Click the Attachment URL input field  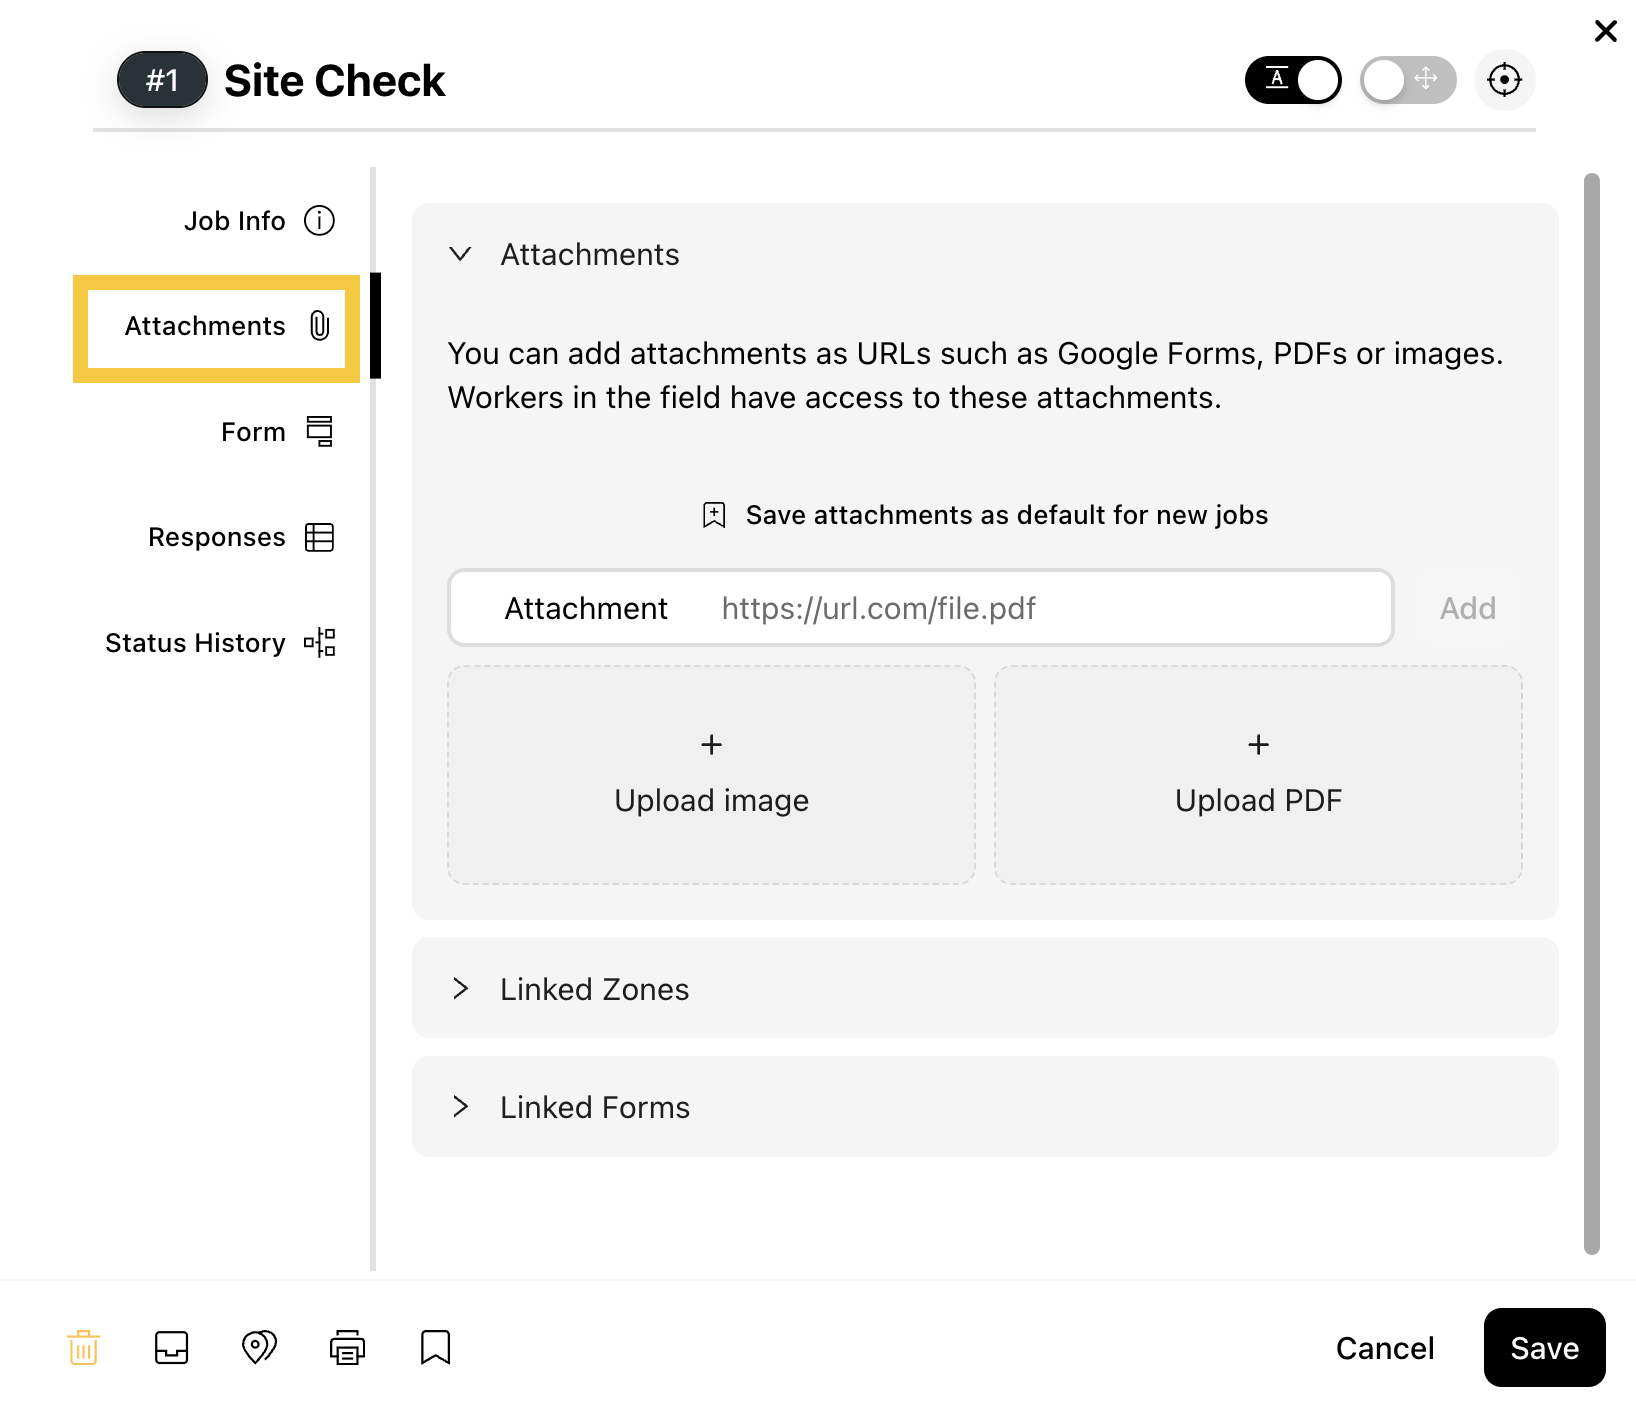click(920, 608)
